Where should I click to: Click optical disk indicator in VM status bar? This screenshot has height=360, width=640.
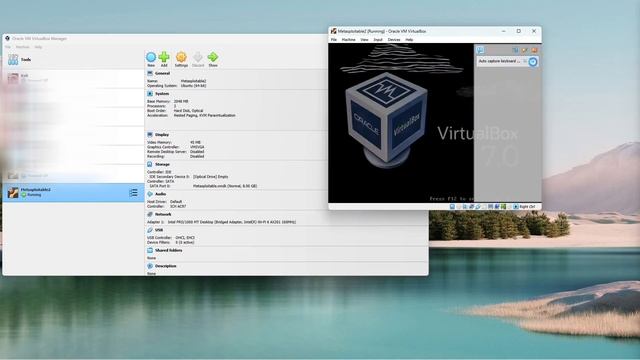coord(458,207)
